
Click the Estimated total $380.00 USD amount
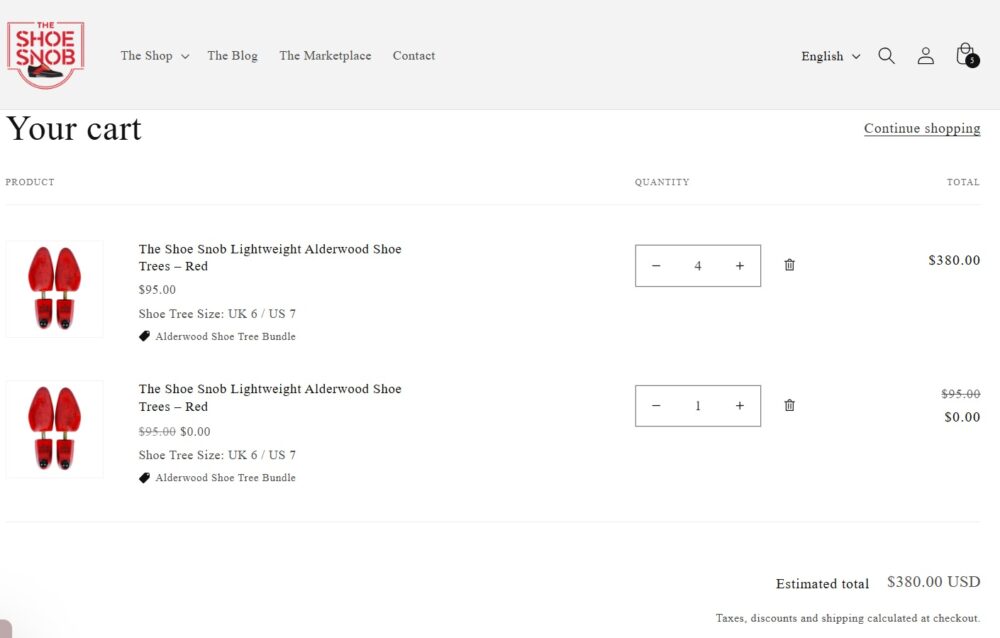pyautogui.click(x=934, y=582)
